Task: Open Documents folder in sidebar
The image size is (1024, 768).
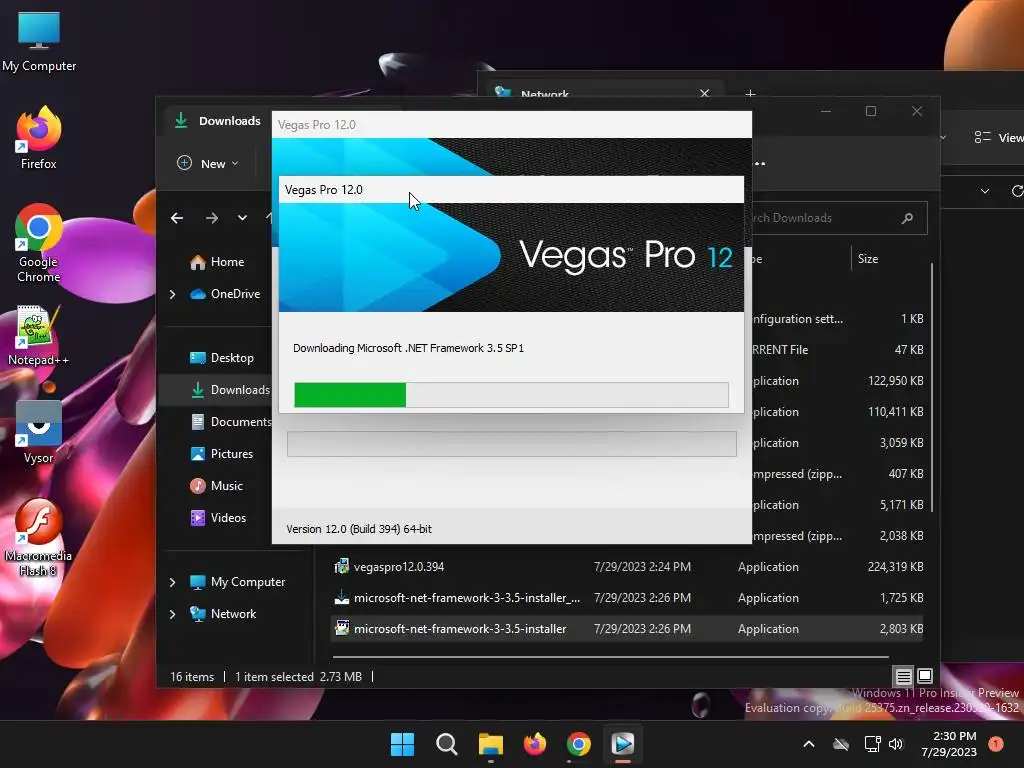Action: (x=231, y=422)
